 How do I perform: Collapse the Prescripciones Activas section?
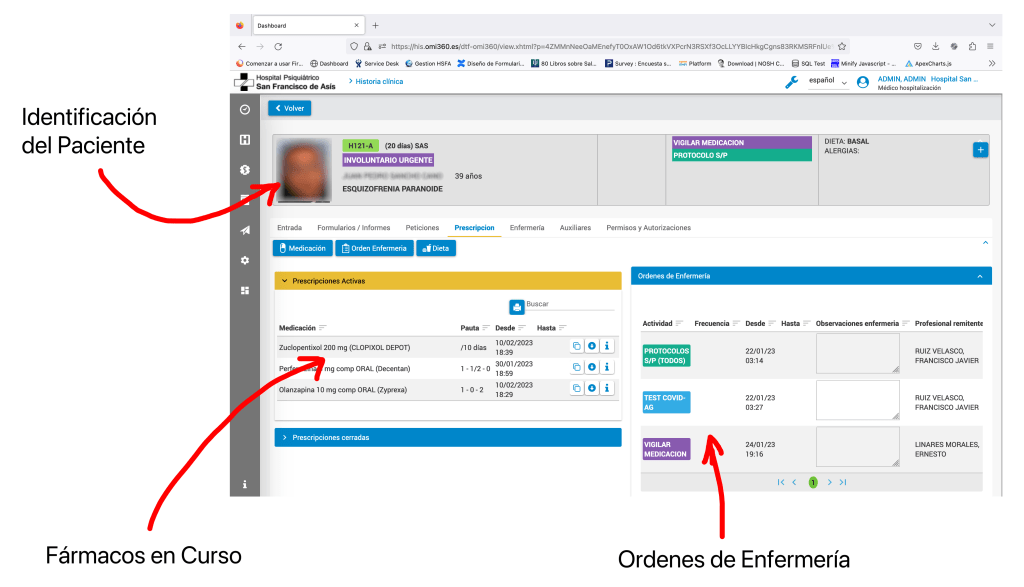(x=284, y=281)
